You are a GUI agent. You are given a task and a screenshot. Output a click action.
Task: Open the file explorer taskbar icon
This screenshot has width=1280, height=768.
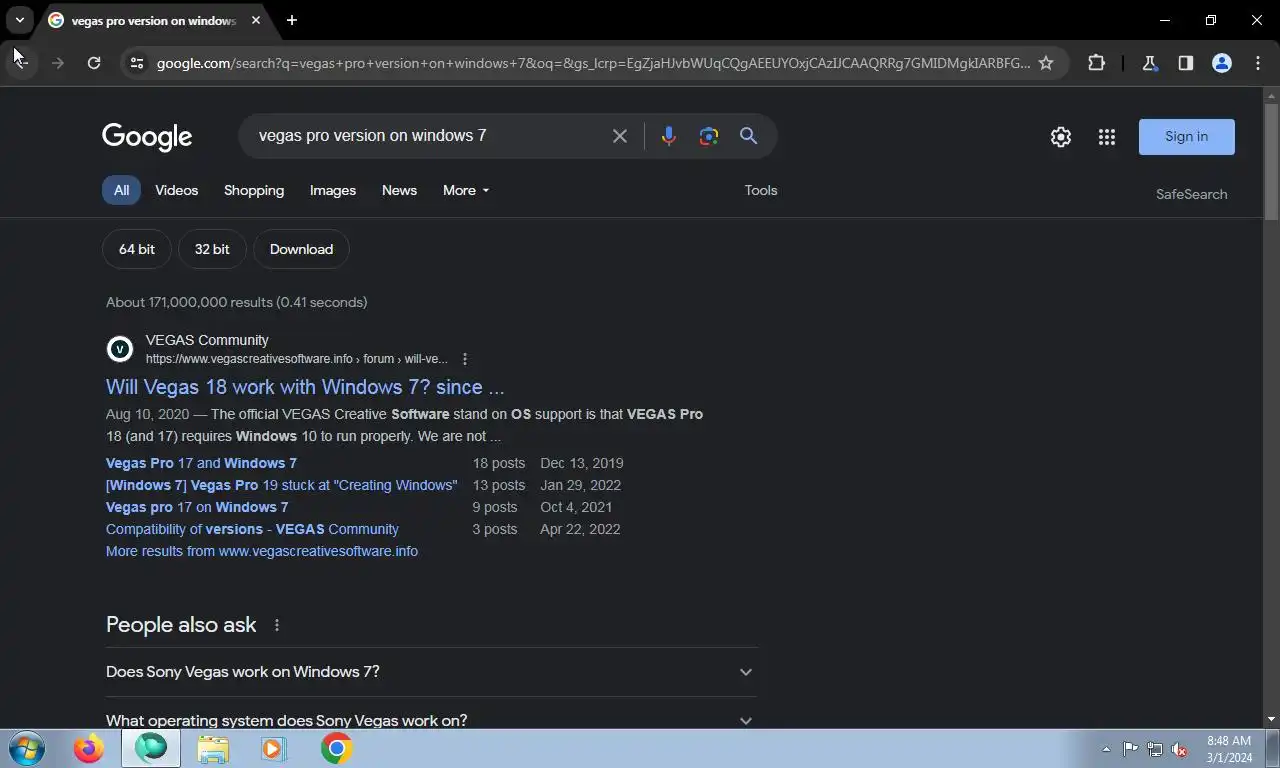[x=213, y=748]
